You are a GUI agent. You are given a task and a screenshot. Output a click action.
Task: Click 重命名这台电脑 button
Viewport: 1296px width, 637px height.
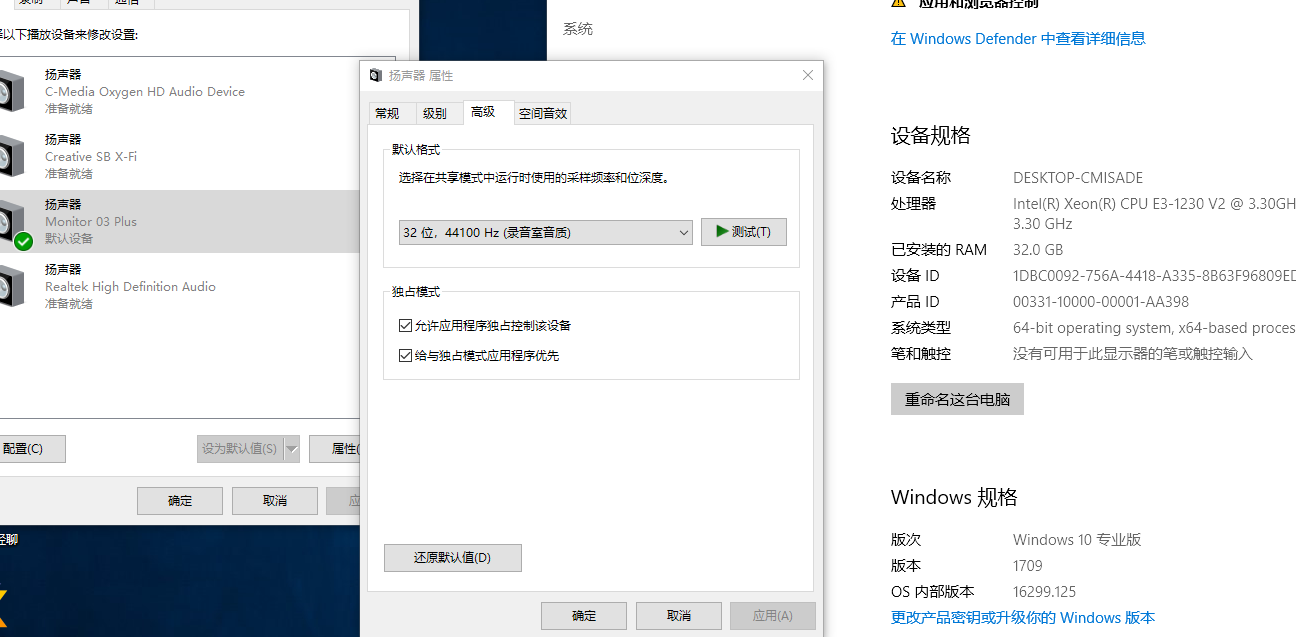coord(957,399)
